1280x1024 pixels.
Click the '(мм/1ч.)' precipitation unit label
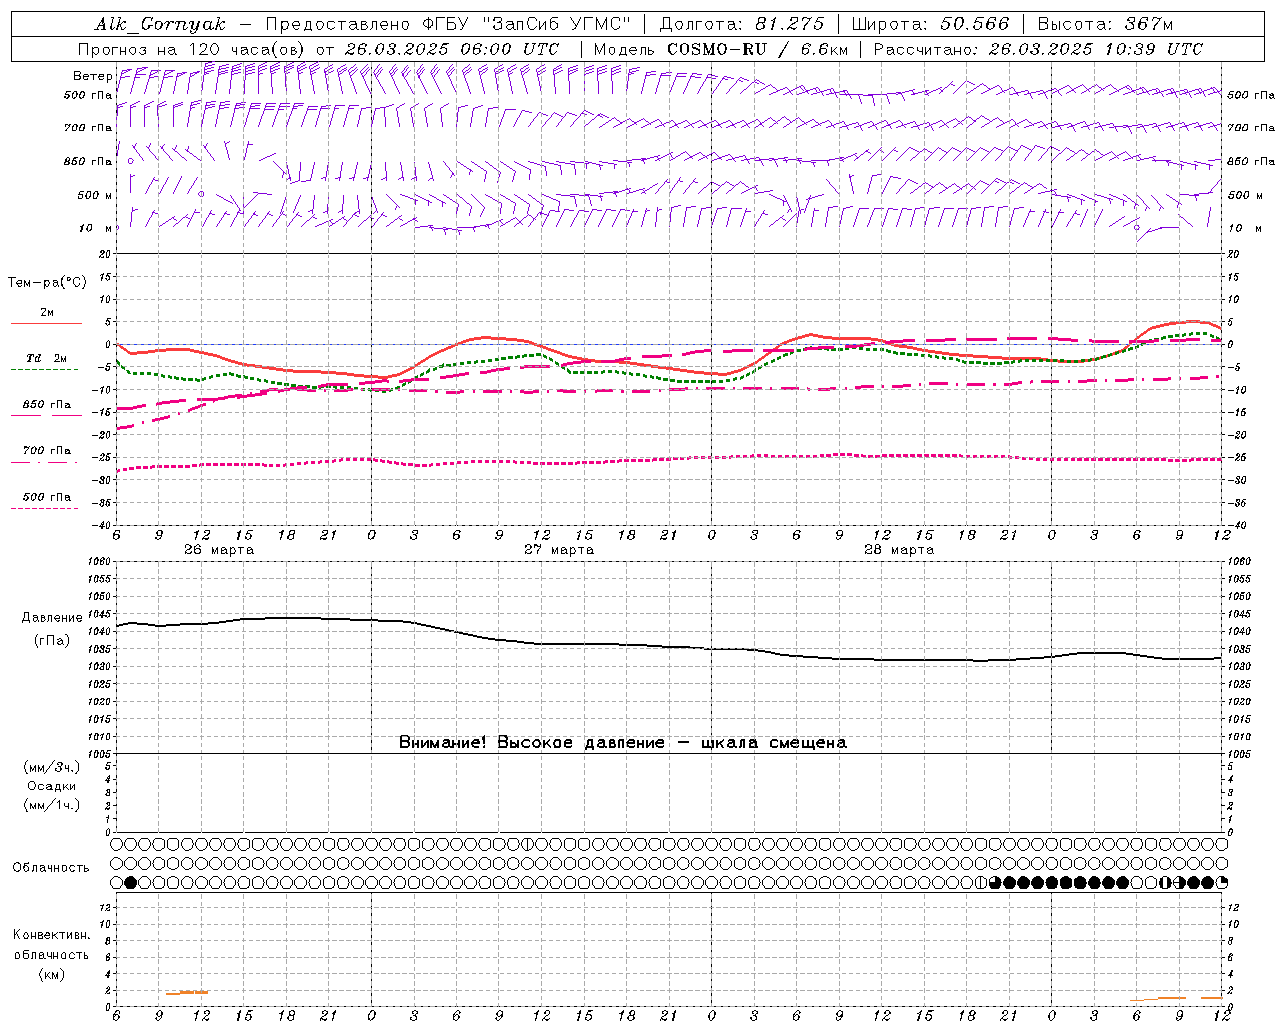tap(52, 805)
